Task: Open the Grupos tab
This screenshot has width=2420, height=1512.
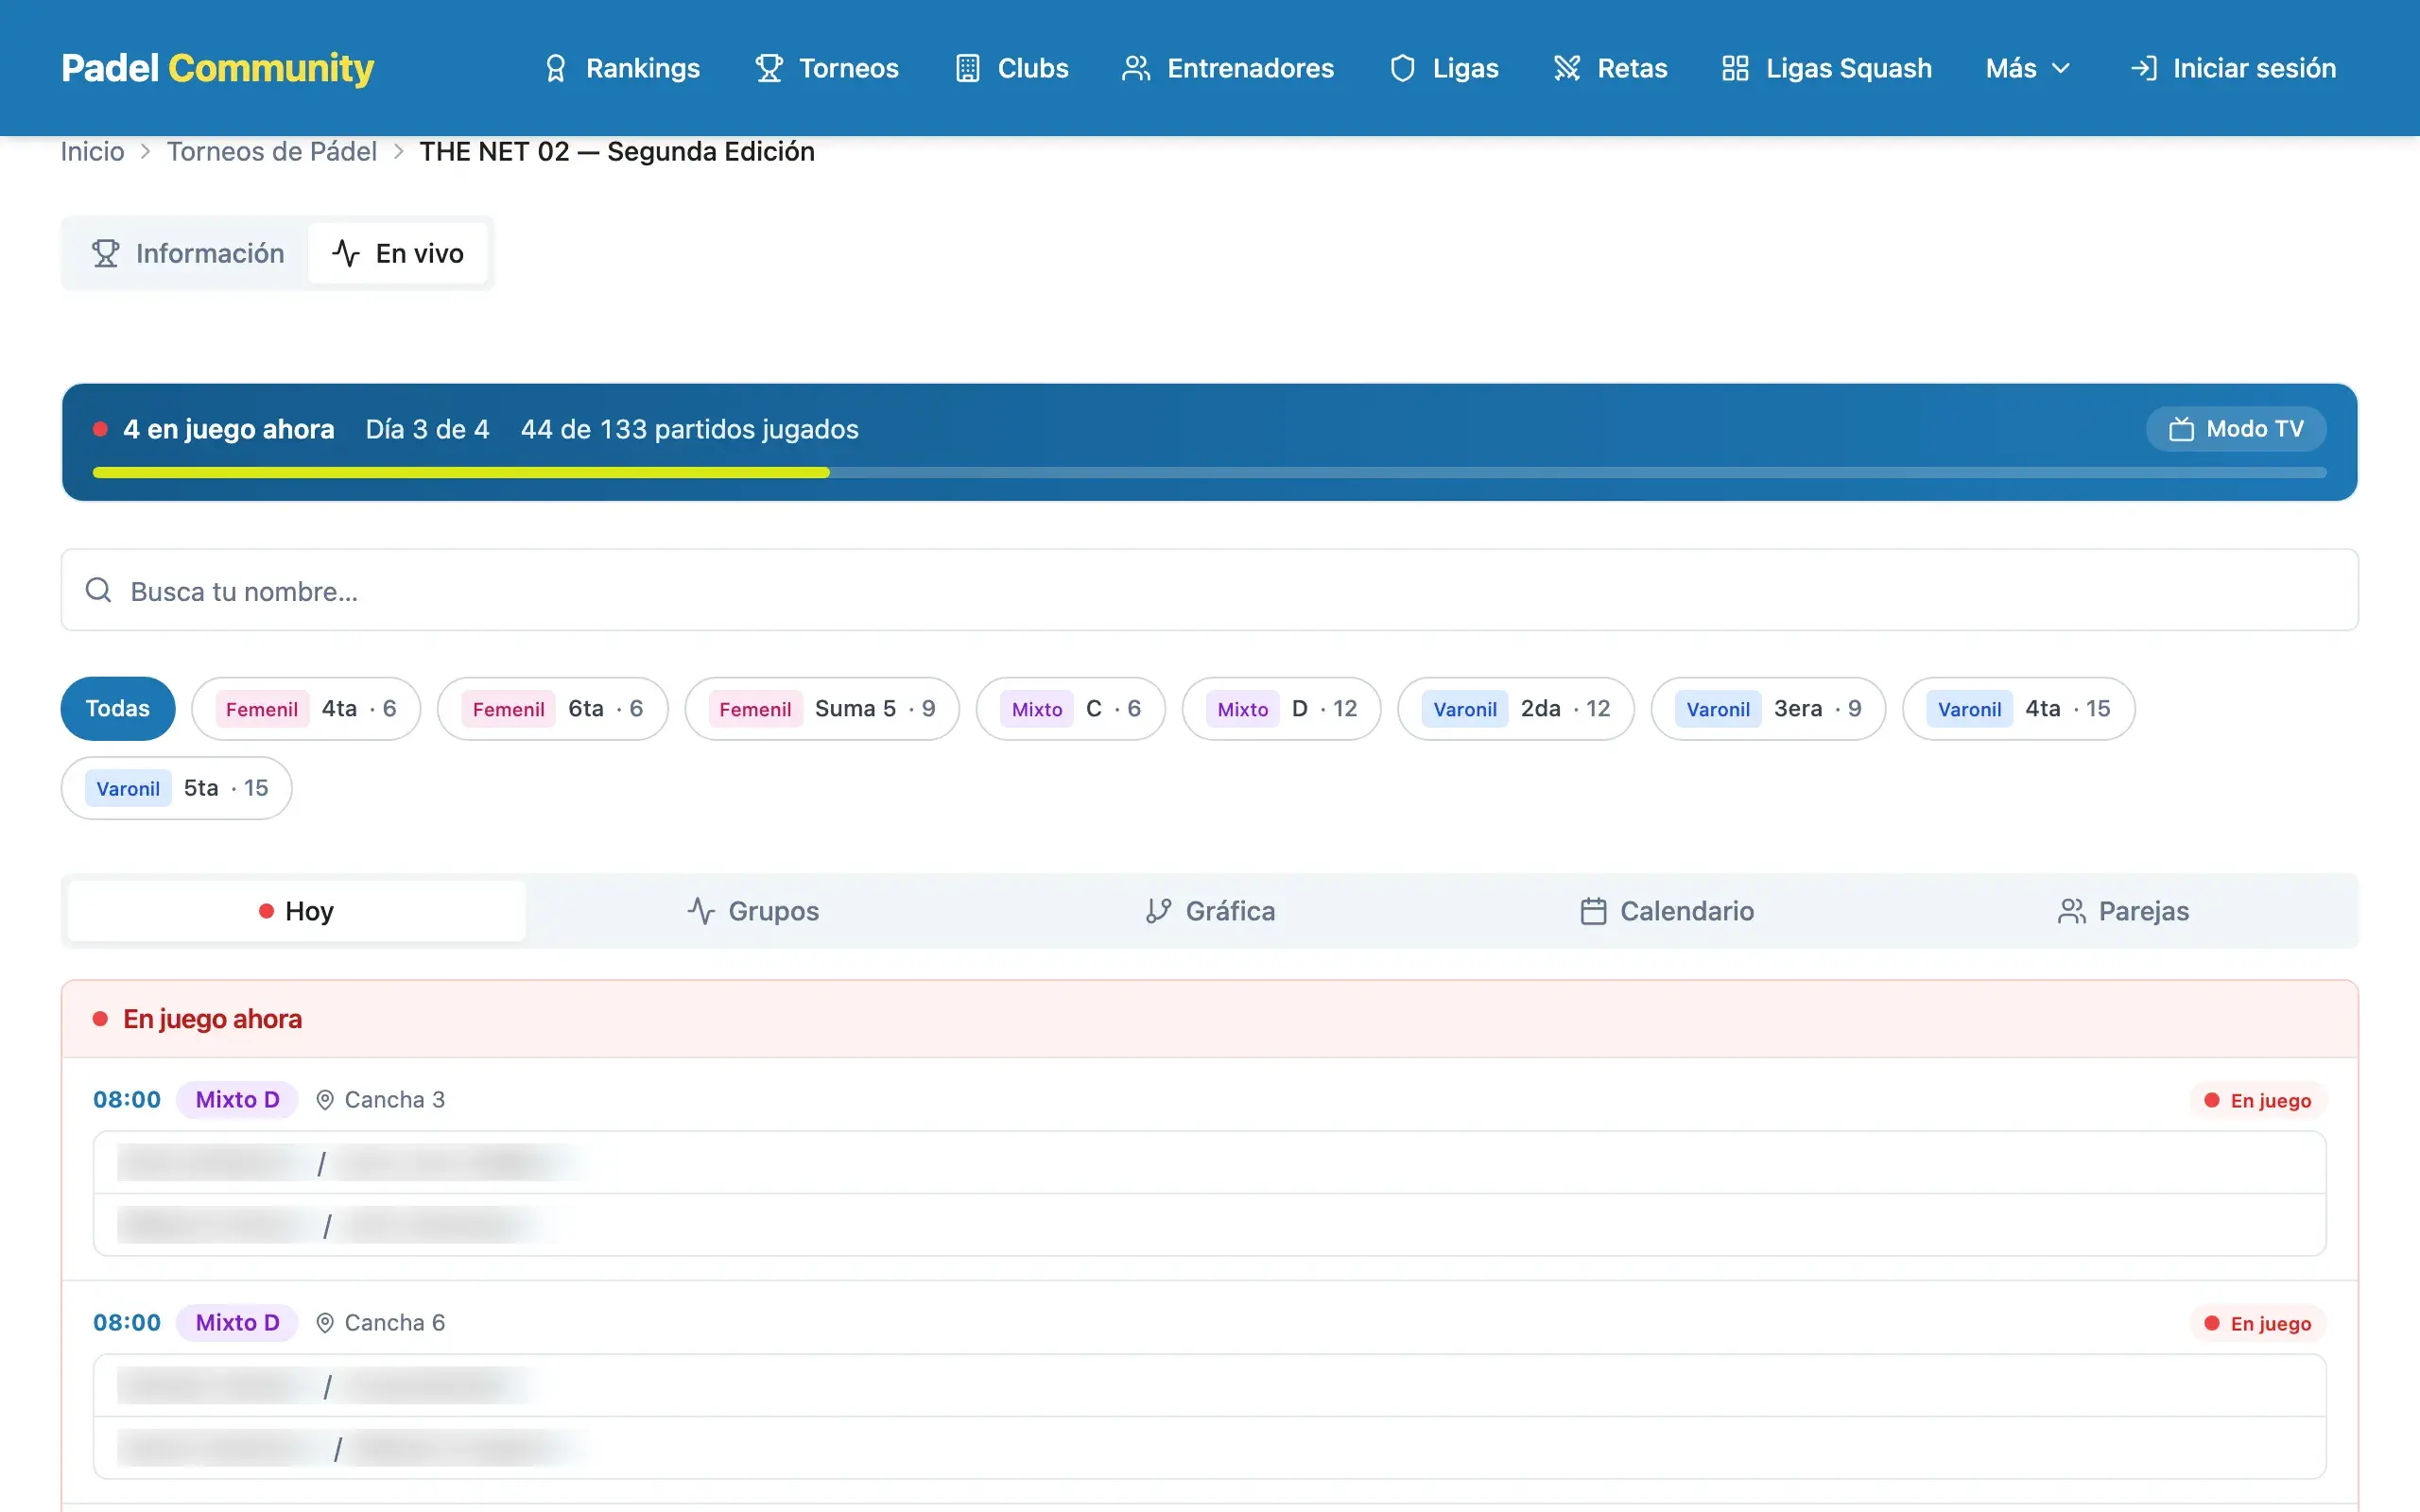Action: [x=753, y=911]
